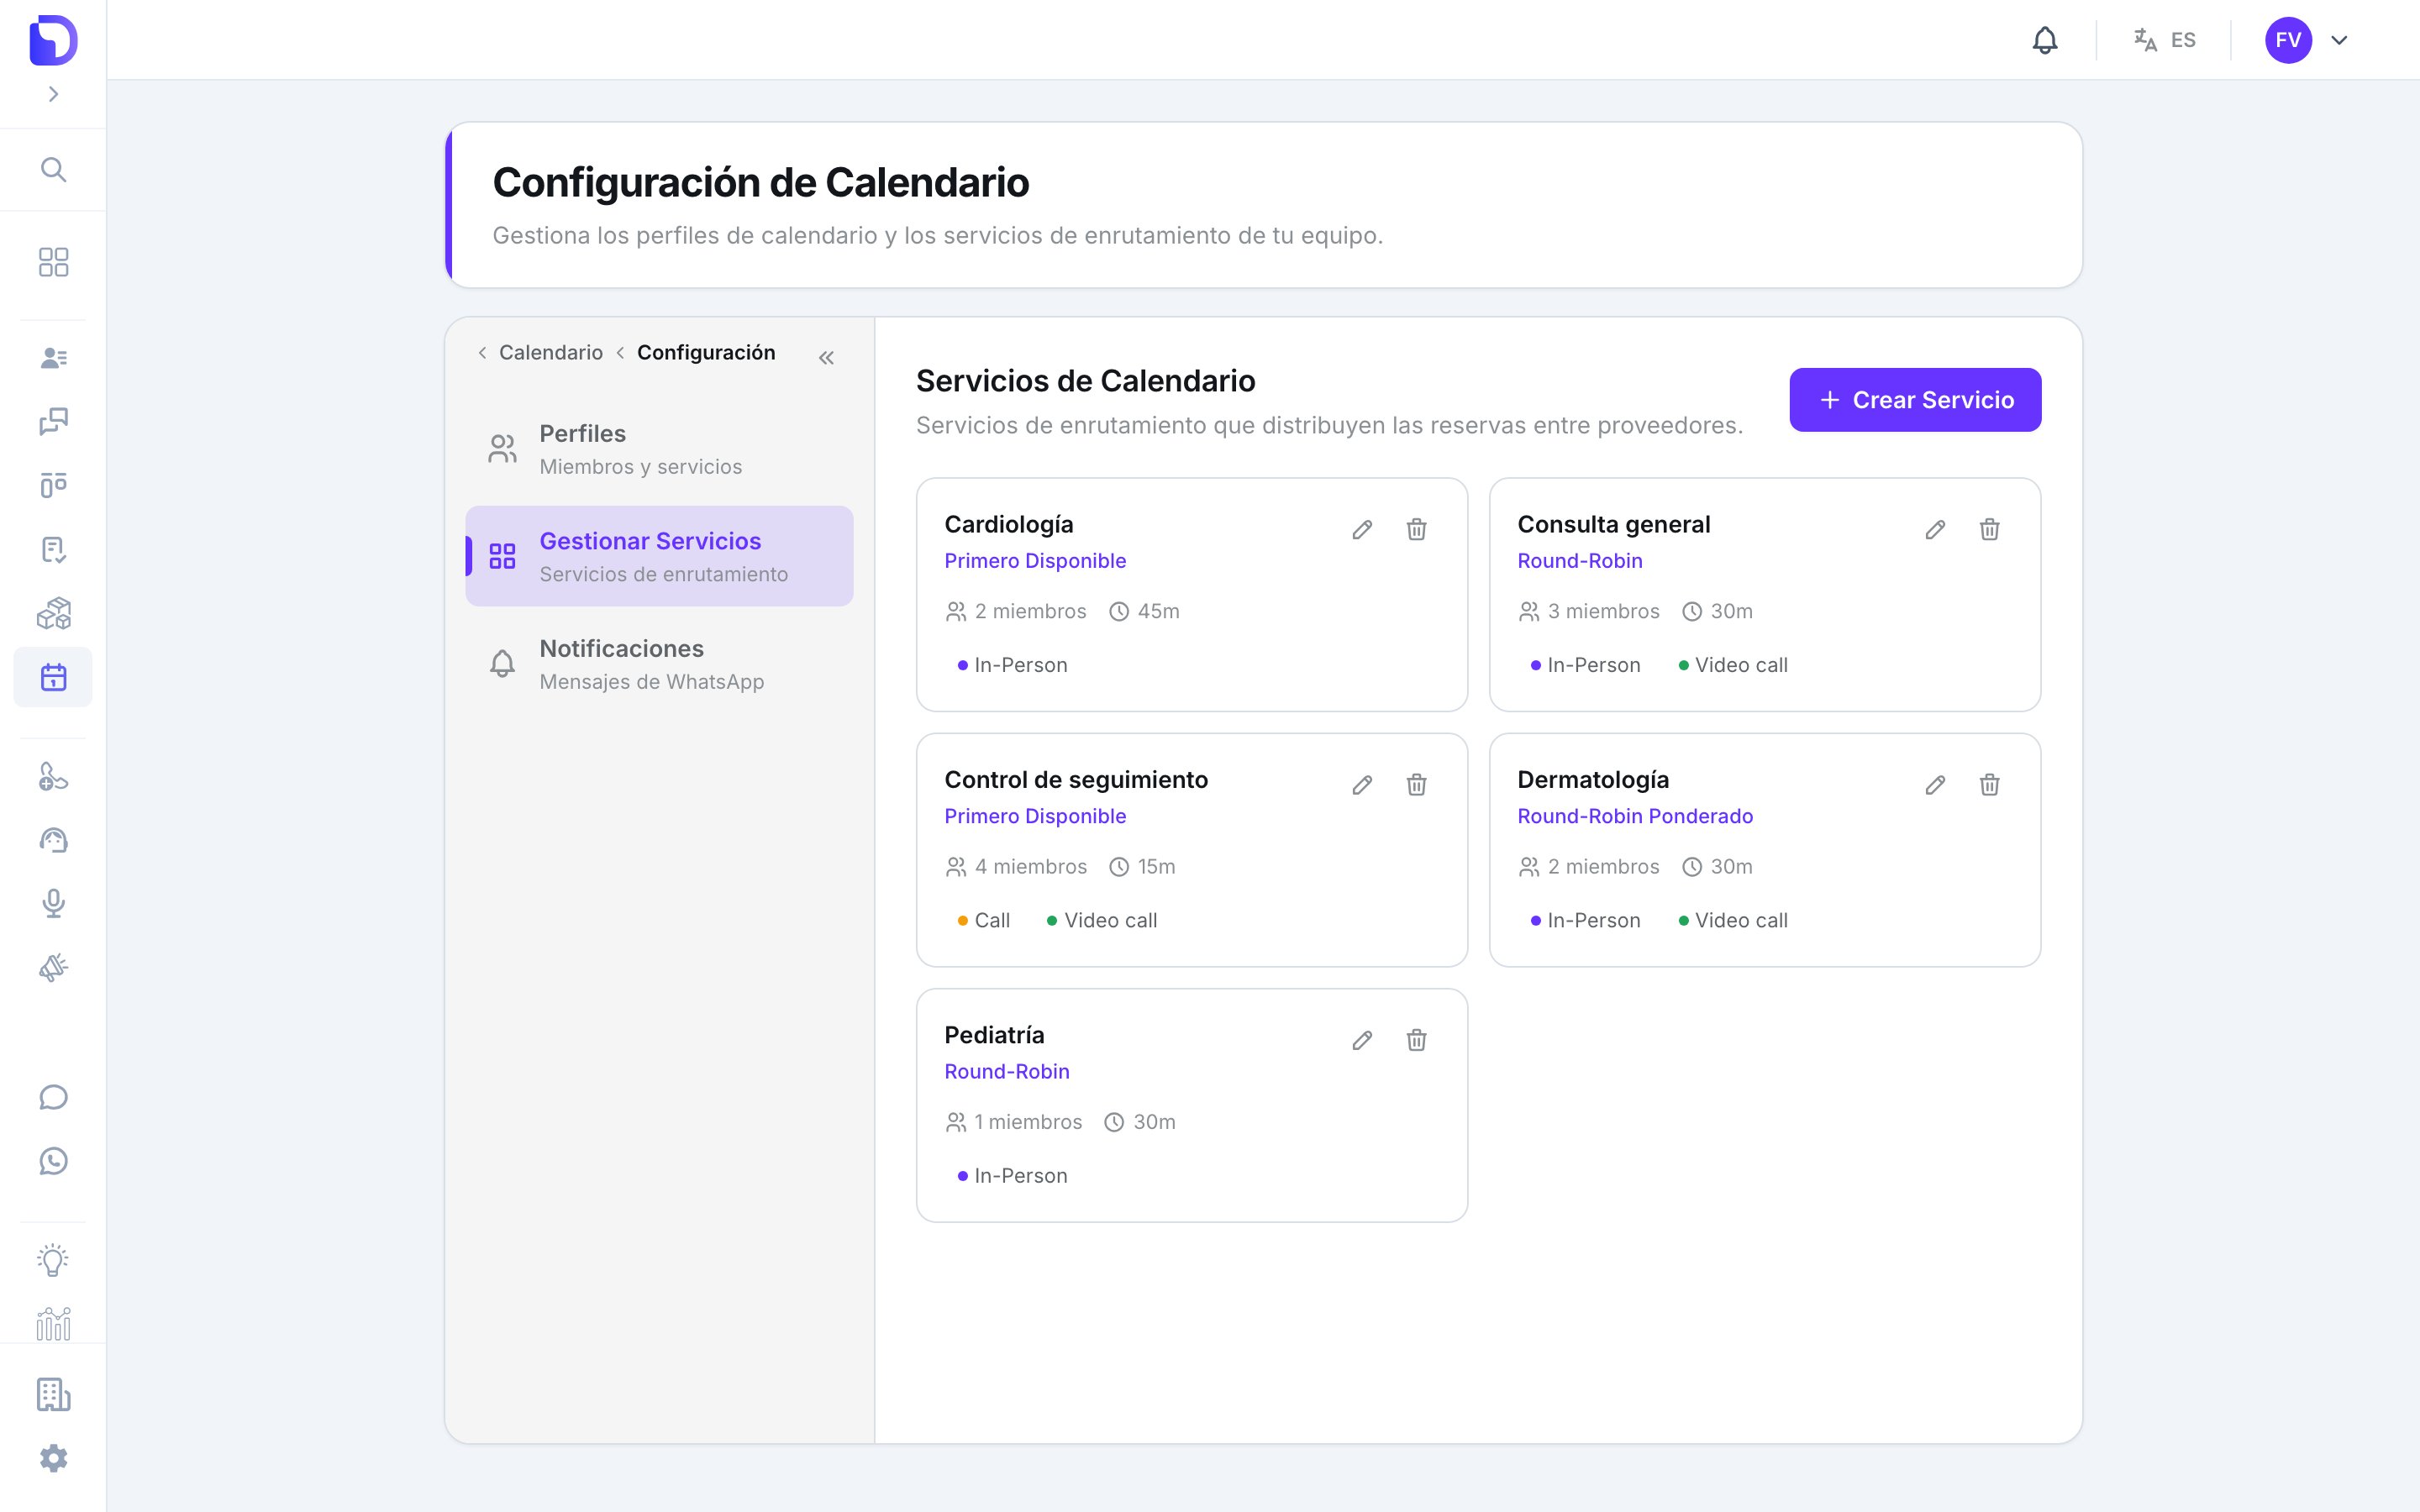Delete the Pediatría service
The width and height of the screenshot is (2420, 1512).
tap(1416, 1040)
